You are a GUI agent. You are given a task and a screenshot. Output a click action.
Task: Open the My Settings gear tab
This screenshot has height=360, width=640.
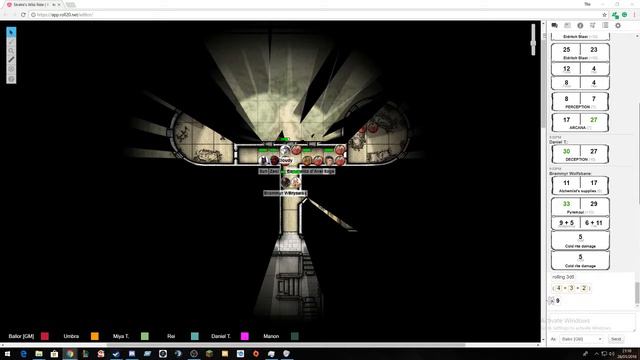618,25
